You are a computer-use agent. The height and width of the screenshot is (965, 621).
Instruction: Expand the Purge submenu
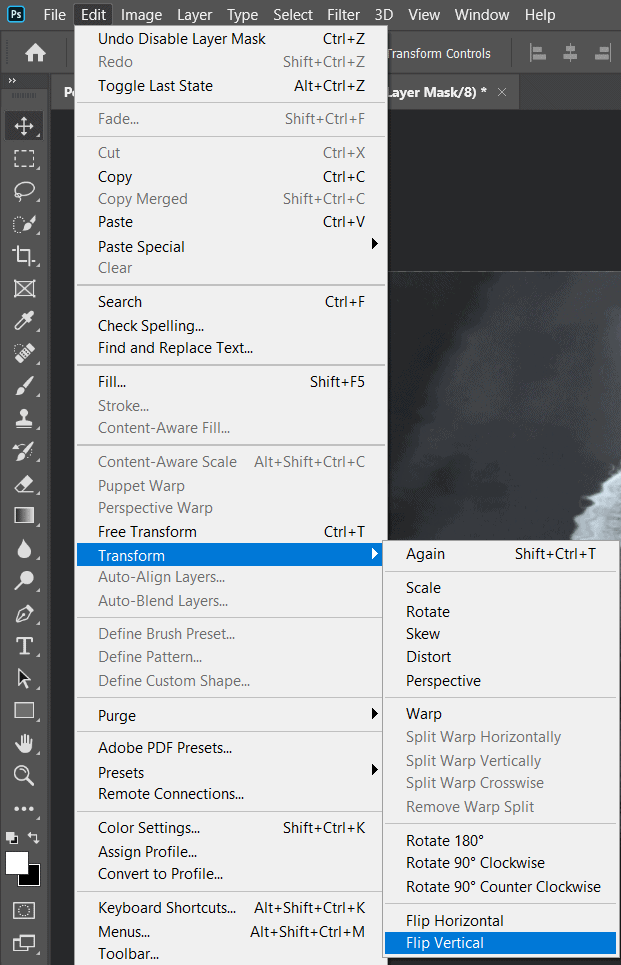pos(231,715)
